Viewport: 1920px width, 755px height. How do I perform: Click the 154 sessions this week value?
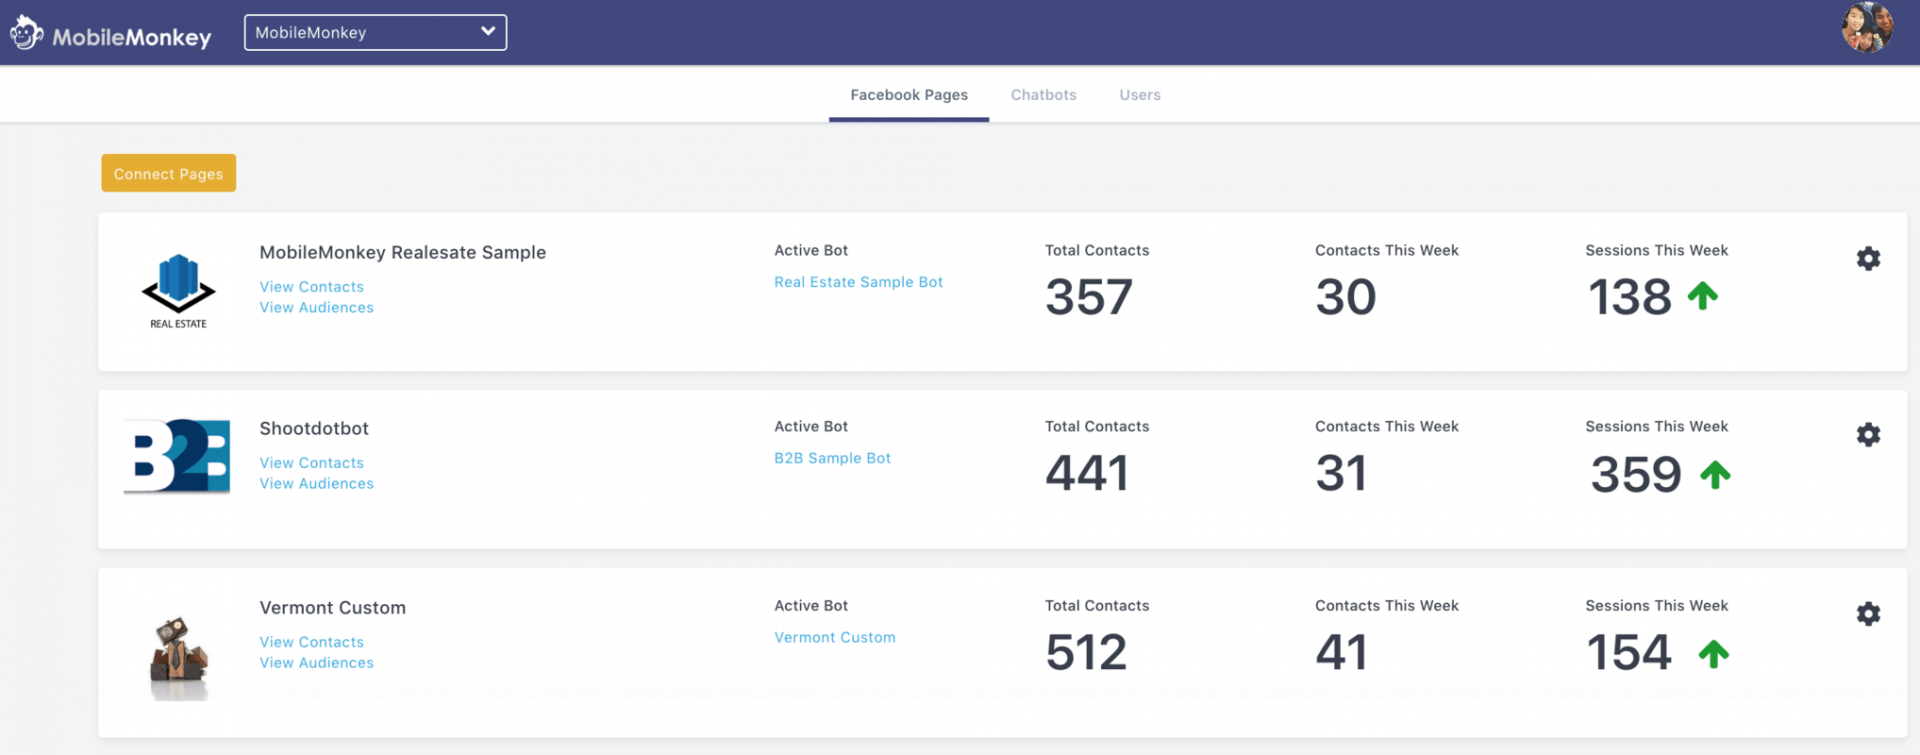pyautogui.click(x=1629, y=652)
